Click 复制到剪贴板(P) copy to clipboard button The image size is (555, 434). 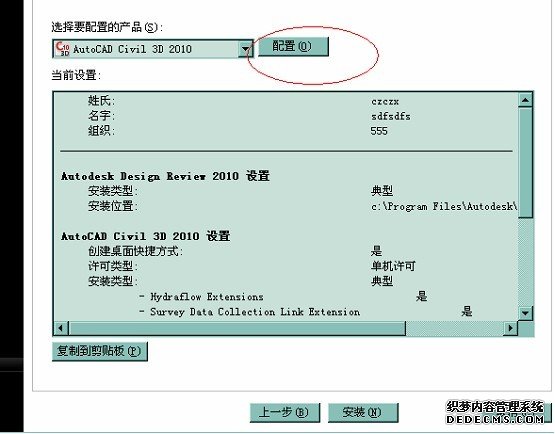pos(99,351)
